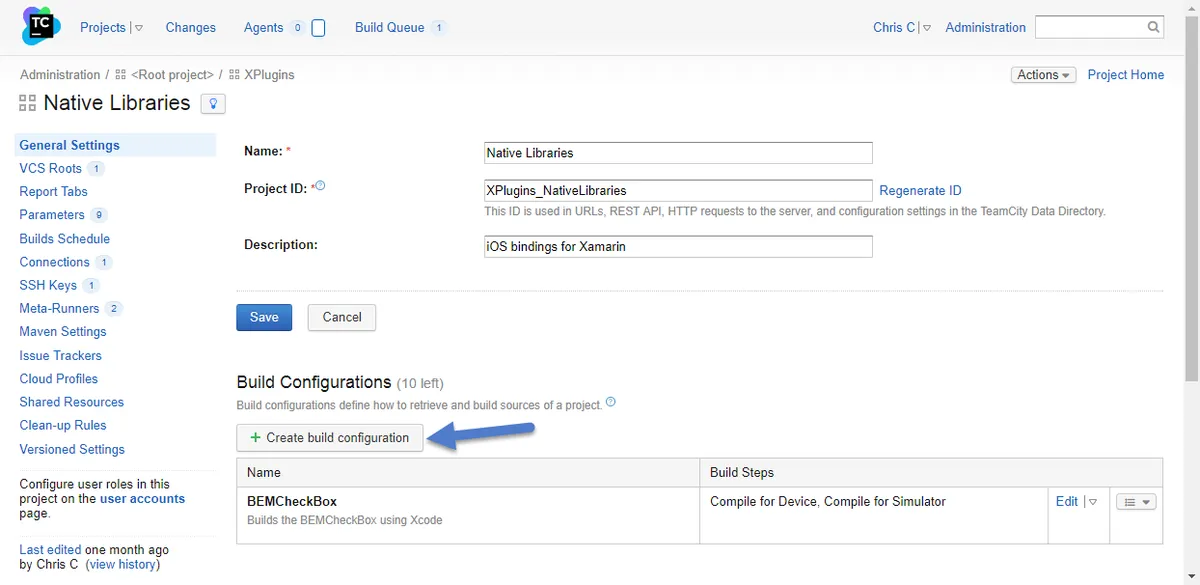Click the Root project grid icon in breadcrumb
This screenshot has height=585, width=1200.
121,75
